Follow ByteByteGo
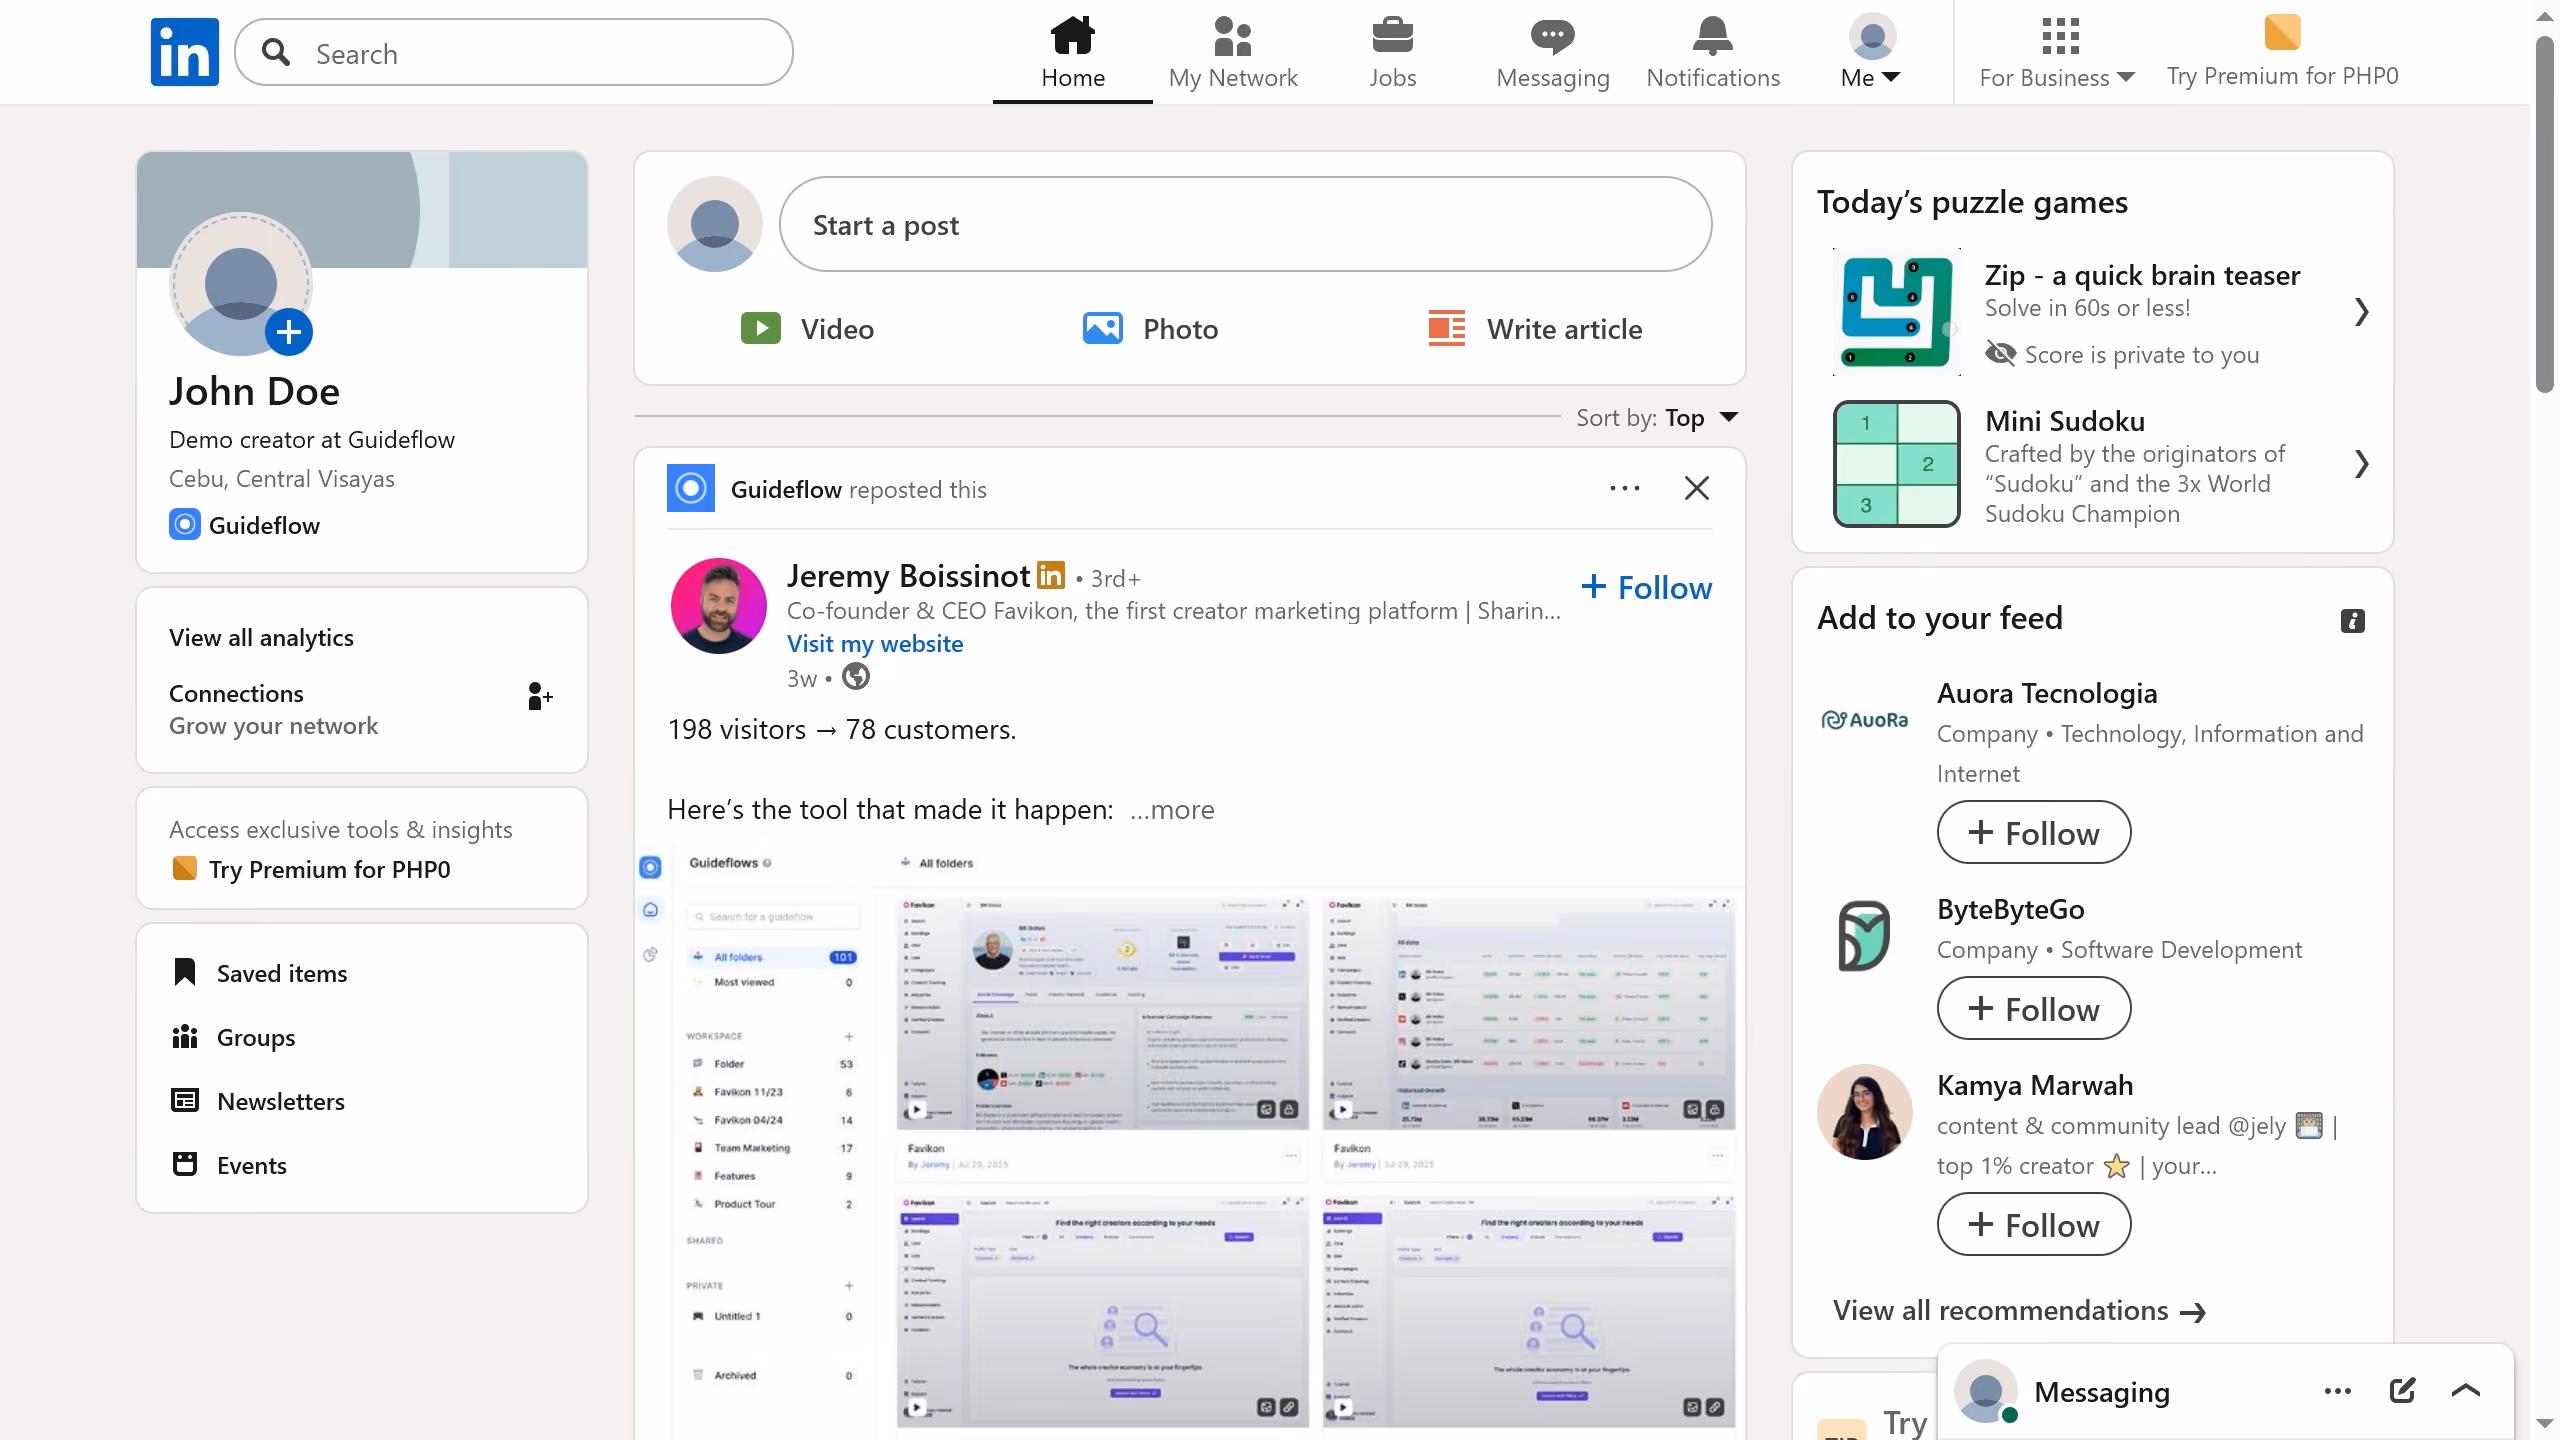Screen dimensions: 2560x1440 (2034, 1008)
